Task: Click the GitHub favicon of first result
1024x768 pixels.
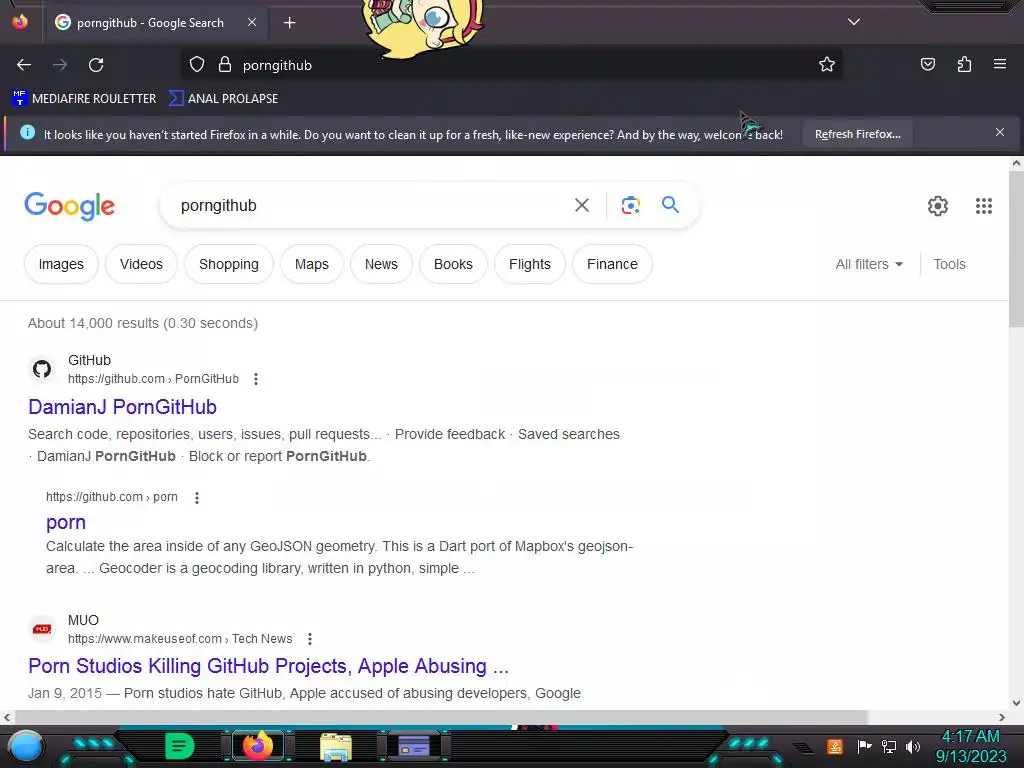Action: click(x=42, y=369)
